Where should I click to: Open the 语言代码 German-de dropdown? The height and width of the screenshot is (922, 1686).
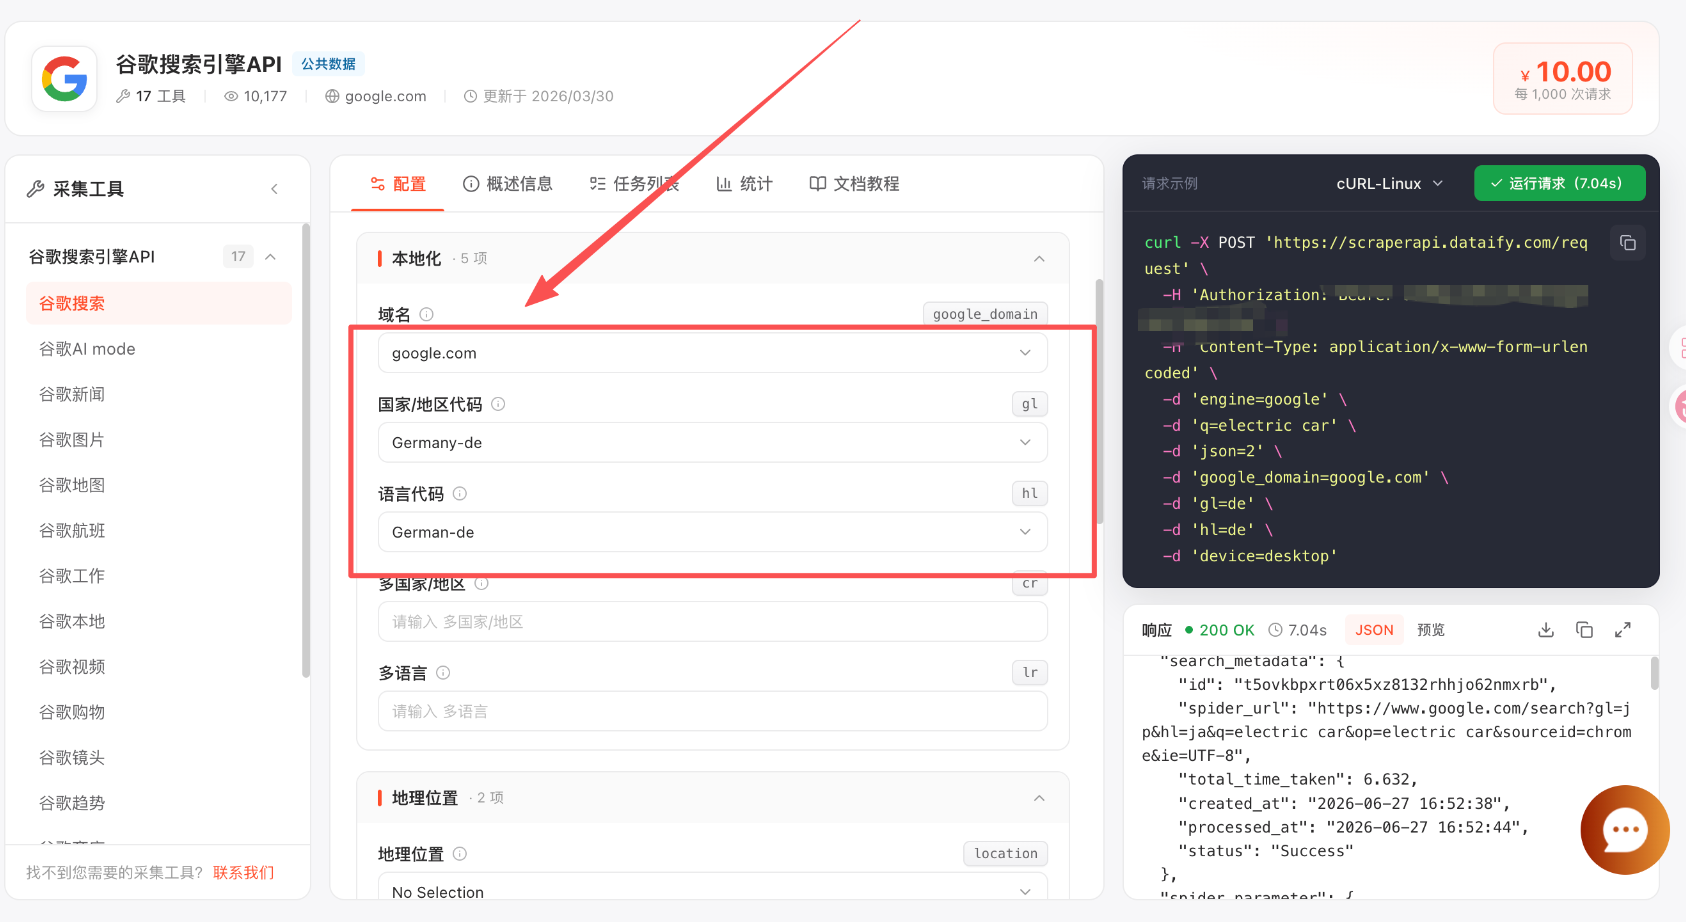[713, 532]
